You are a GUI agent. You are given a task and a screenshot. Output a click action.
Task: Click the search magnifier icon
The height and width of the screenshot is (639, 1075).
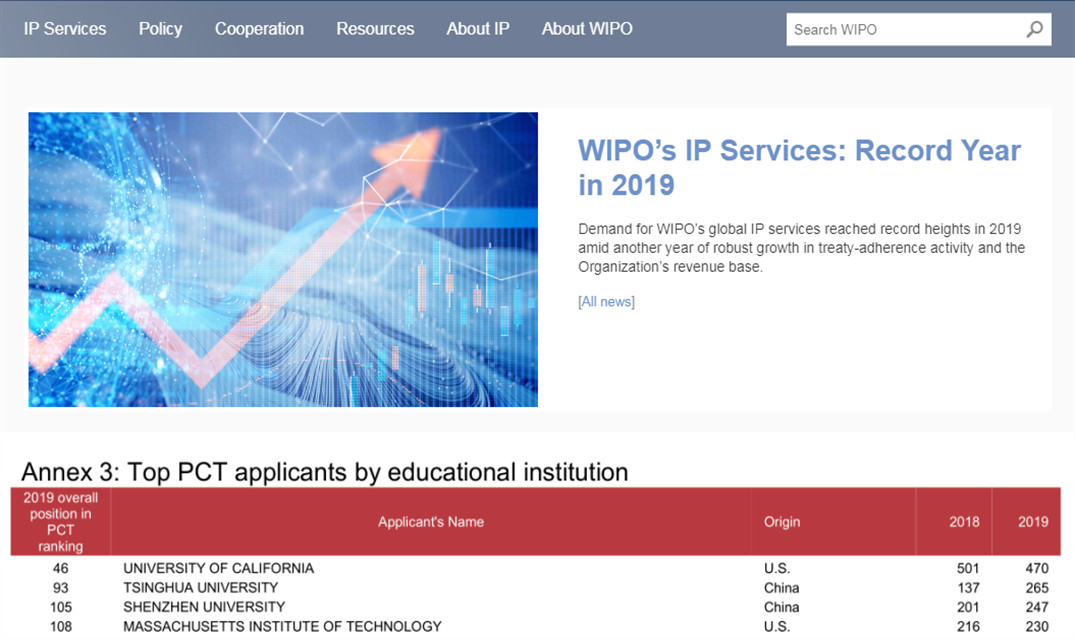tap(1035, 29)
